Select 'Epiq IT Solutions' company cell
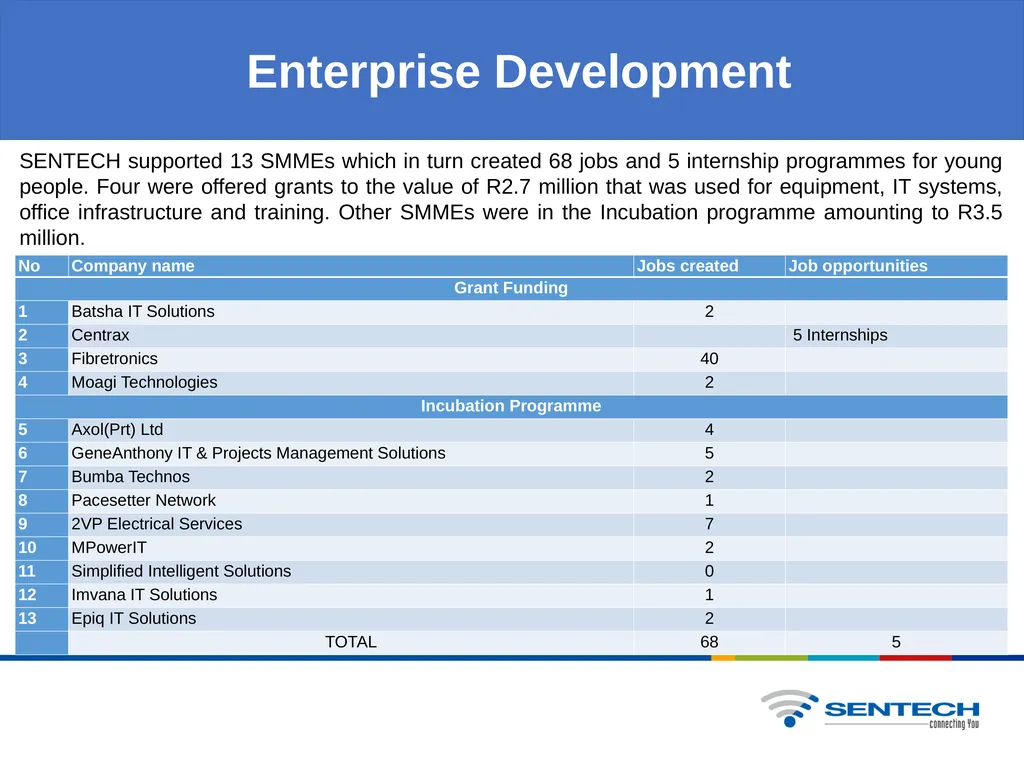The width and height of the screenshot is (1024, 768). (x=351, y=618)
